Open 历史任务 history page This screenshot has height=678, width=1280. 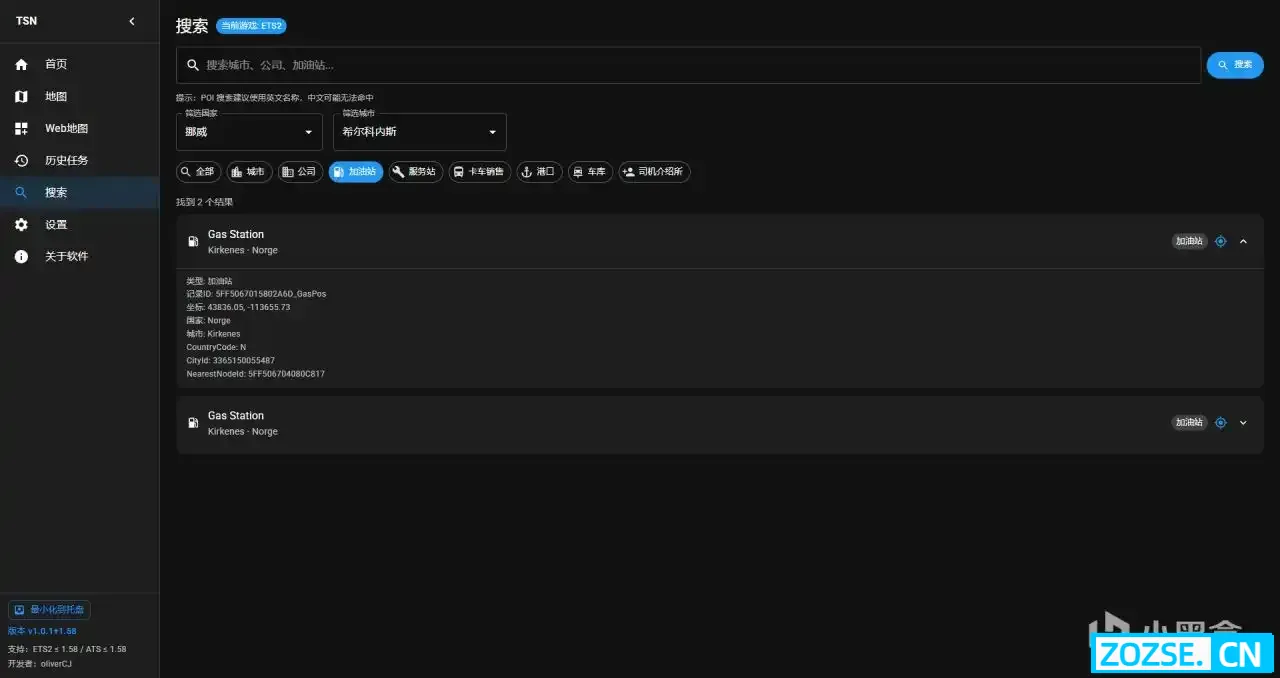tap(79, 161)
